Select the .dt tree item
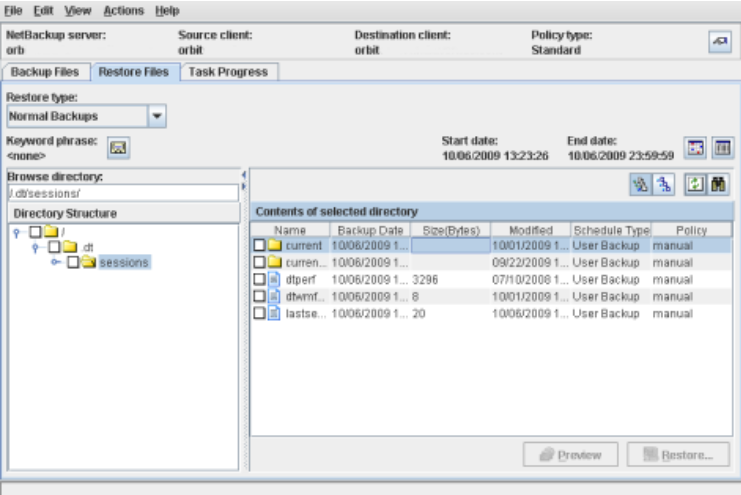This screenshot has width=741, height=495. pos(87,247)
